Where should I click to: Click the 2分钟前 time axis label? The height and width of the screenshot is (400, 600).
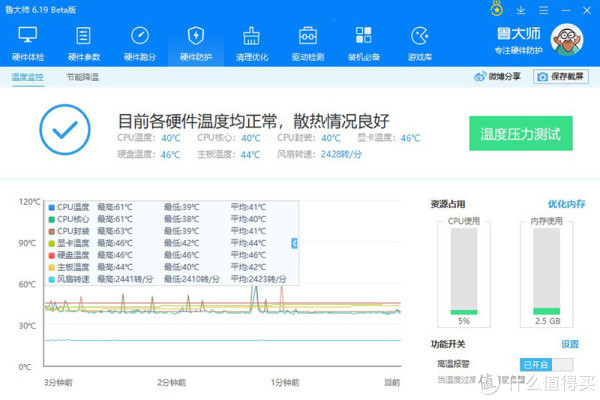point(171,382)
